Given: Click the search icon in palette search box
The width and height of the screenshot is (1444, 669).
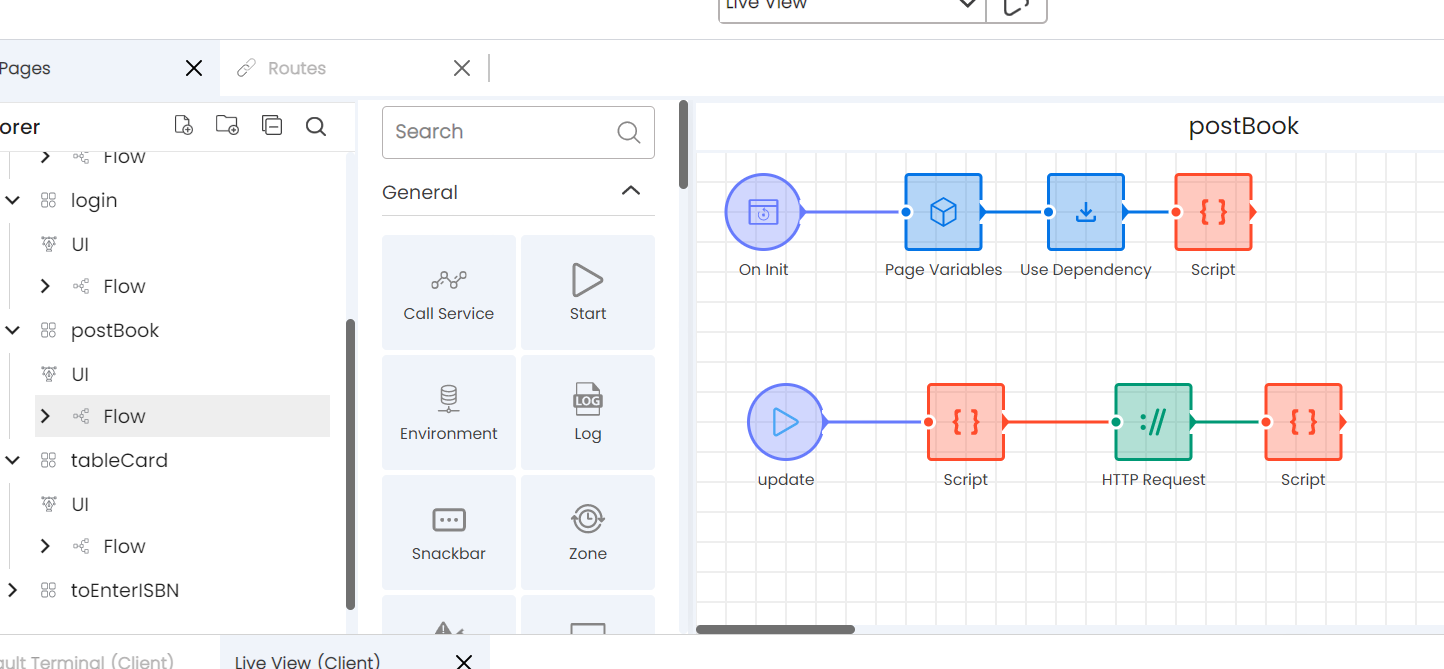Looking at the screenshot, I should click(628, 132).
